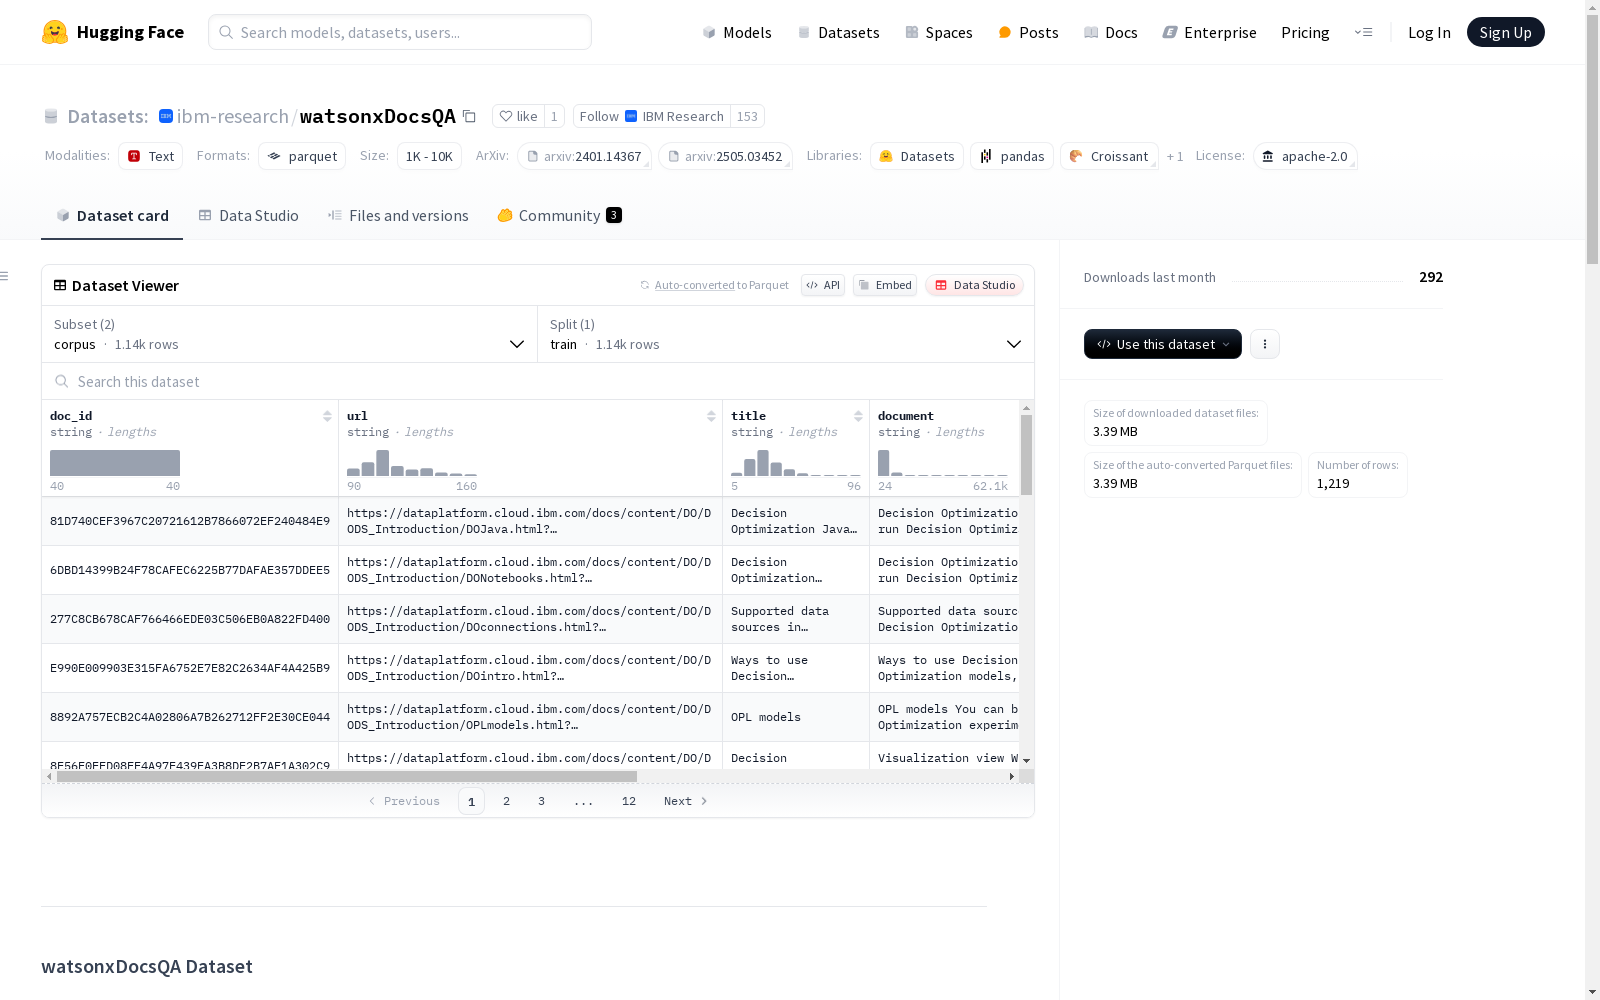The image size is (1600, 1000).
Task: Go to page 3 of the table
Action: [x=542, y=801]
